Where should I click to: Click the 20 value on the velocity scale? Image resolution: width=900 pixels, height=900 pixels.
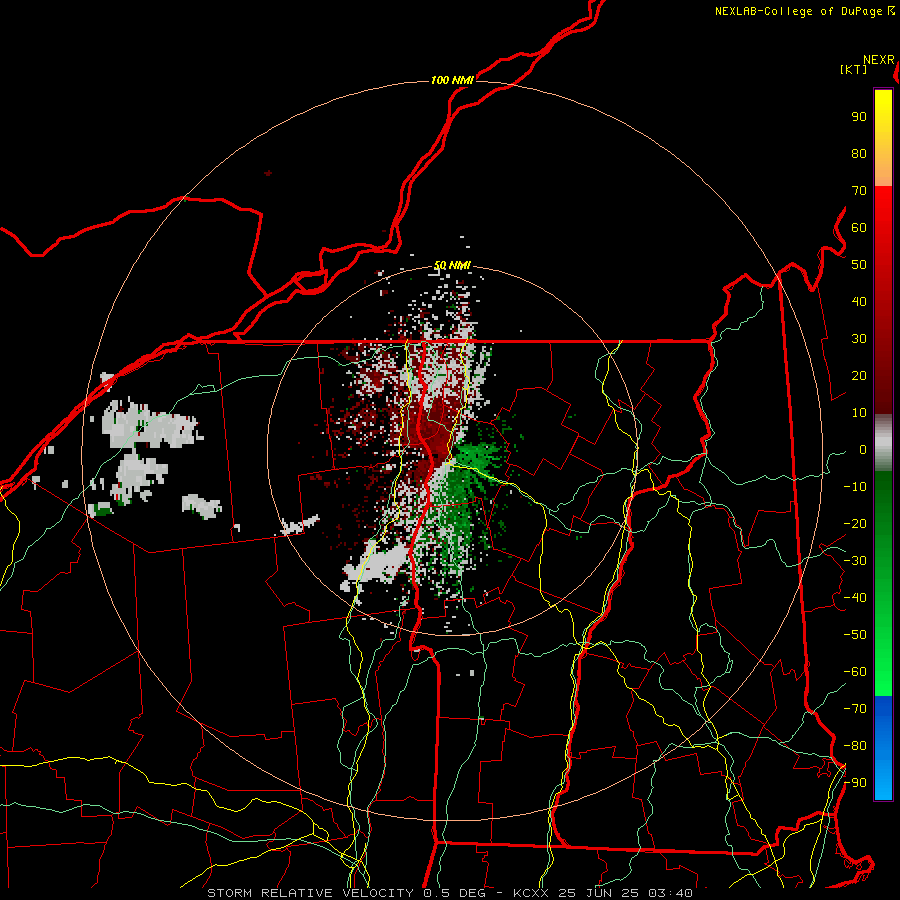pyautogui.click(x=859, y=376)
